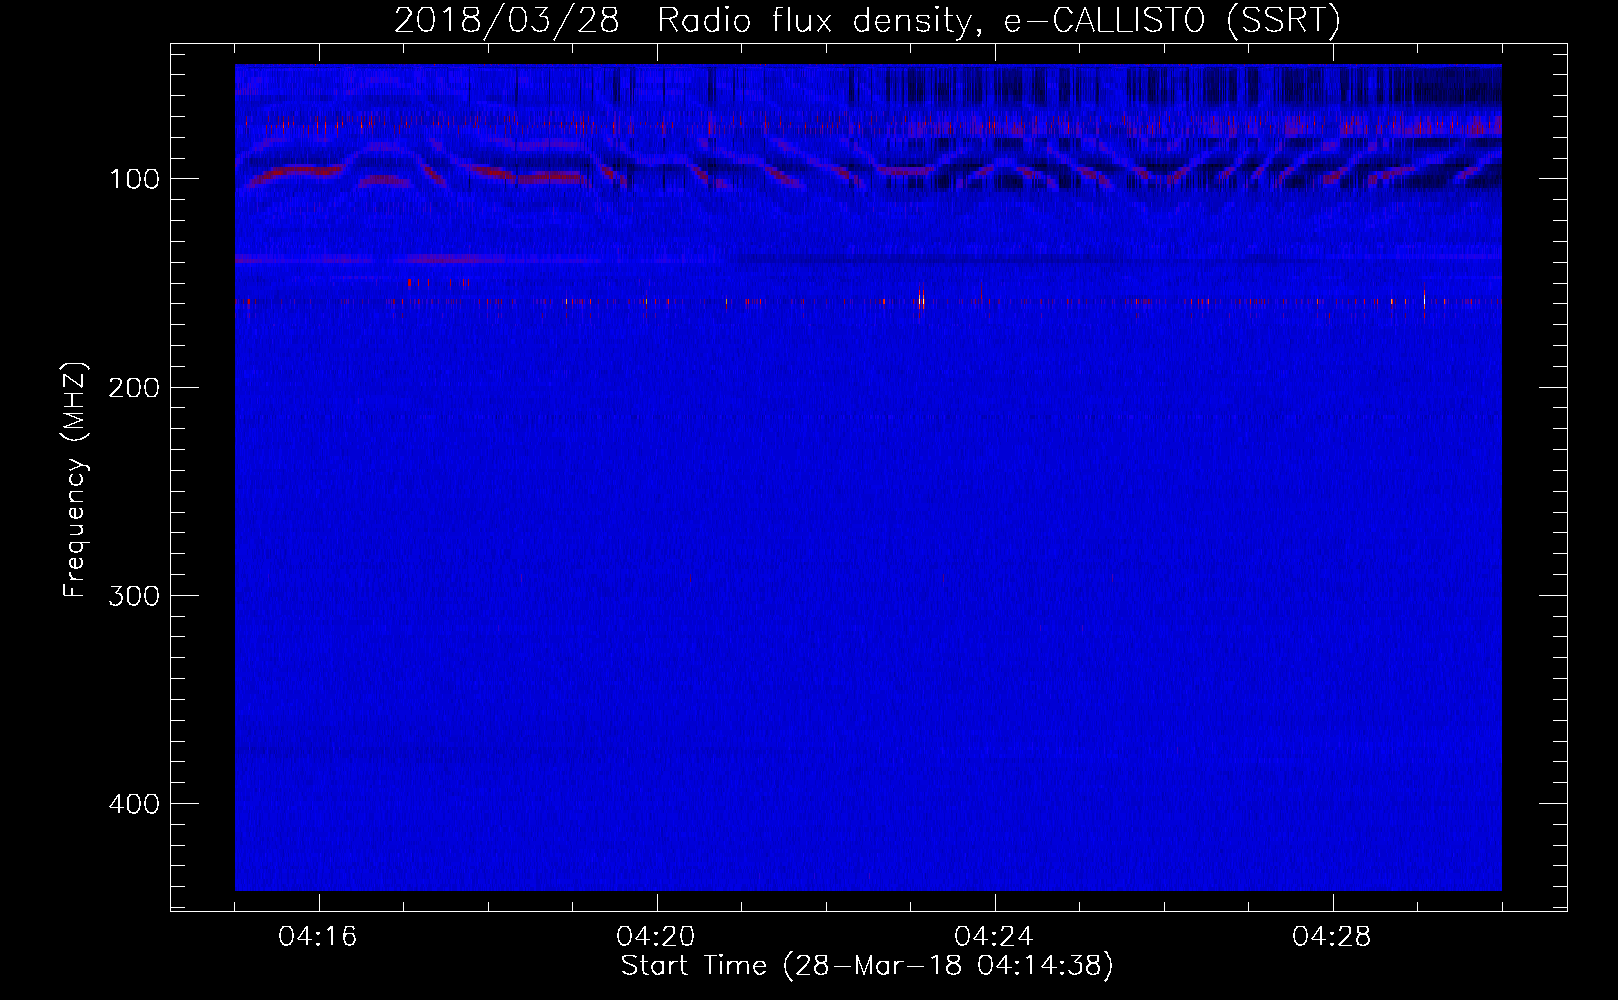Viewport: 1618px width, 1000px height.
Task: Click the '04:28' time tick label
Action: click(1332, 937)
